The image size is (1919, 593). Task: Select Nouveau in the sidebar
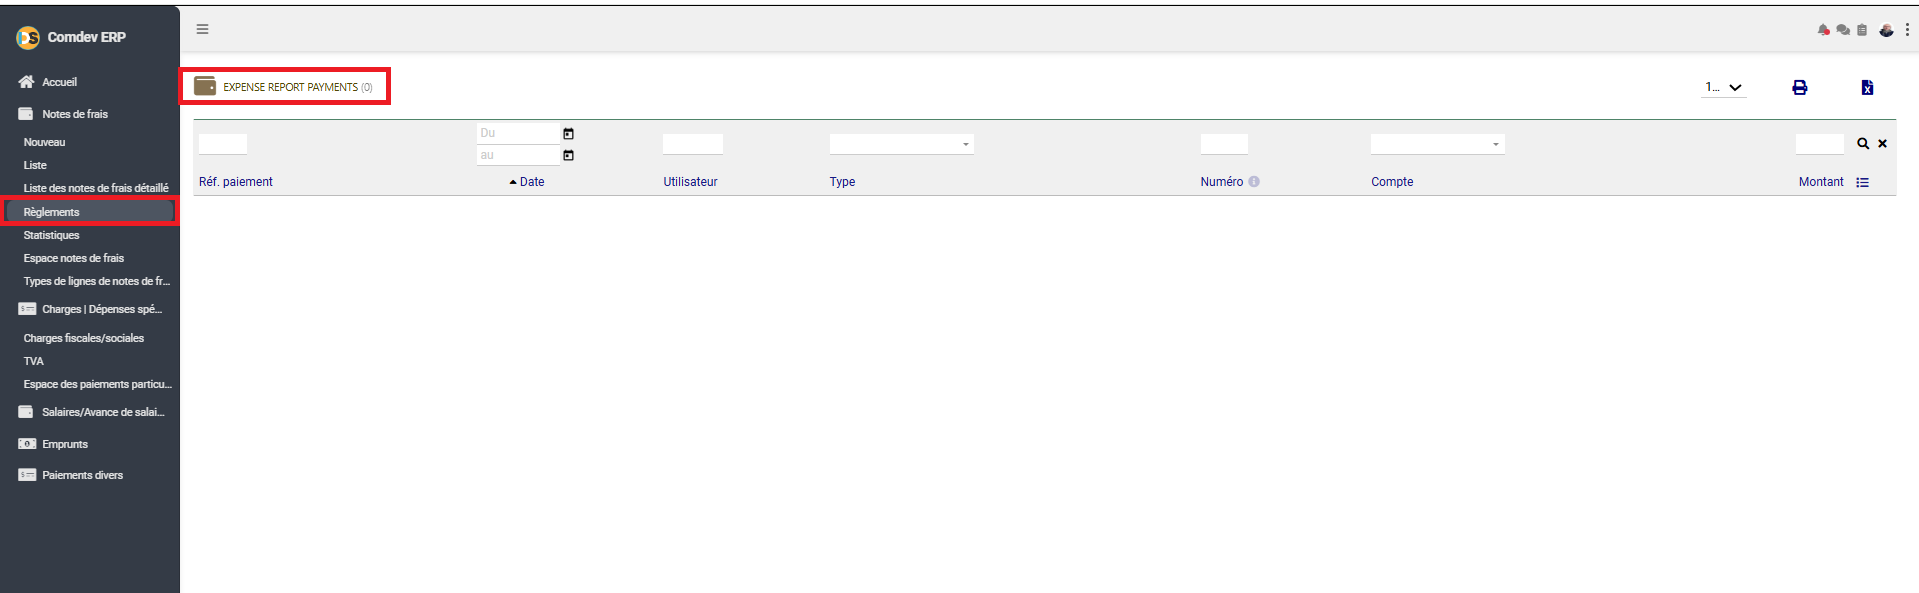coord(44,142)
